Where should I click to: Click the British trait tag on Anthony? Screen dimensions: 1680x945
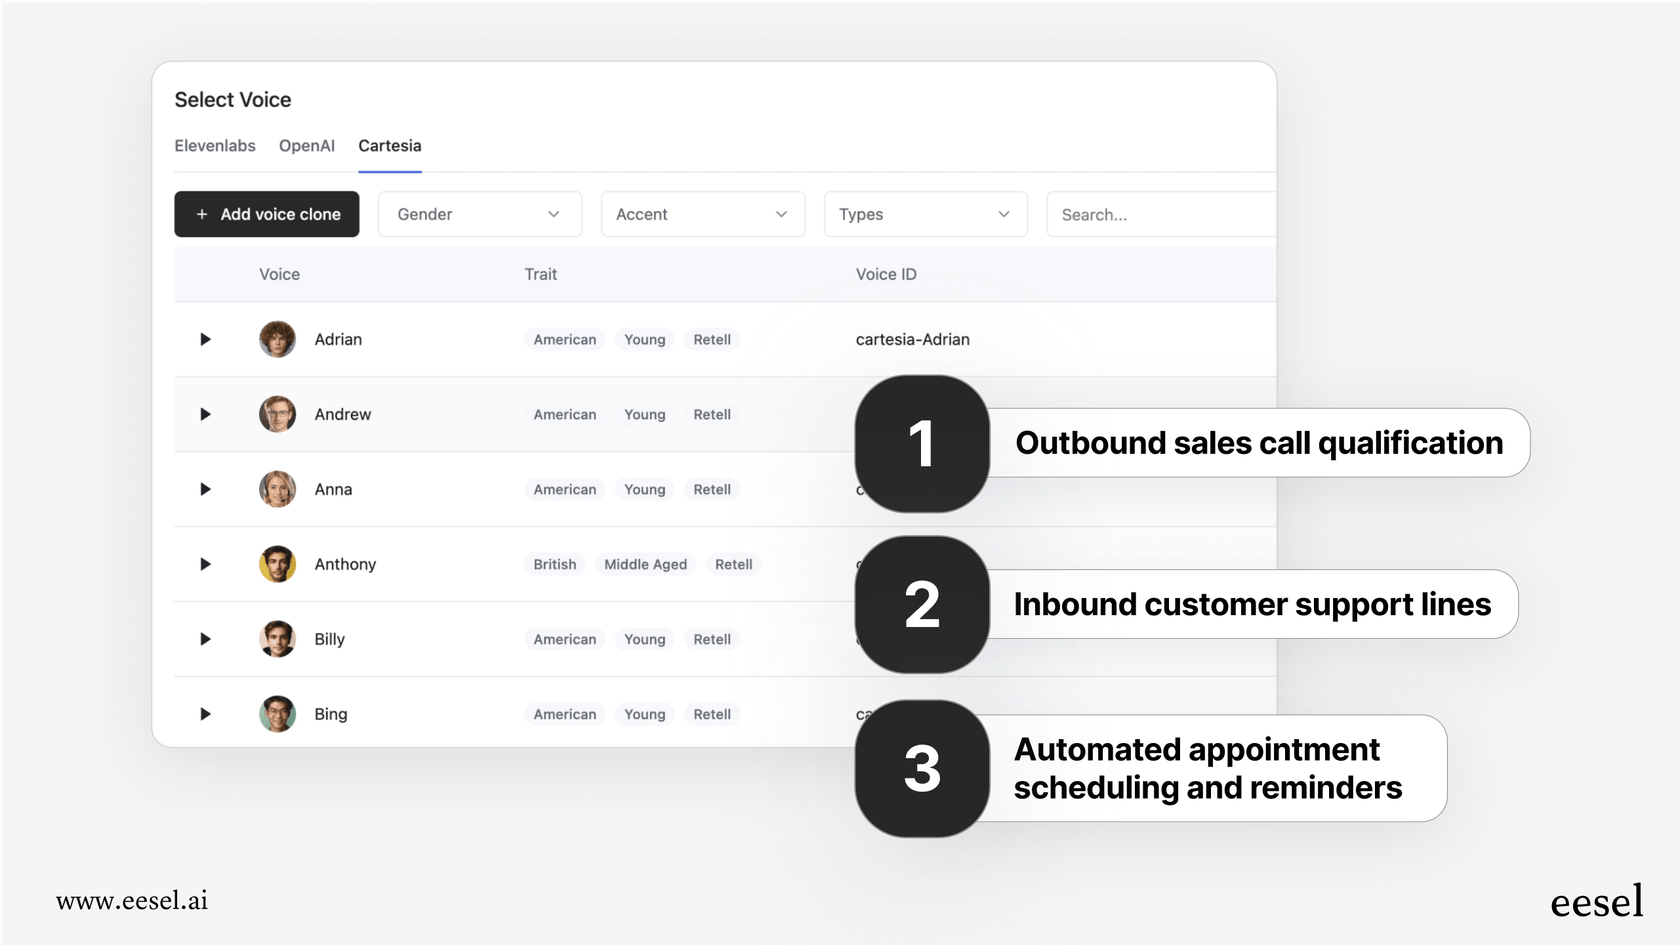coord(555,565)
